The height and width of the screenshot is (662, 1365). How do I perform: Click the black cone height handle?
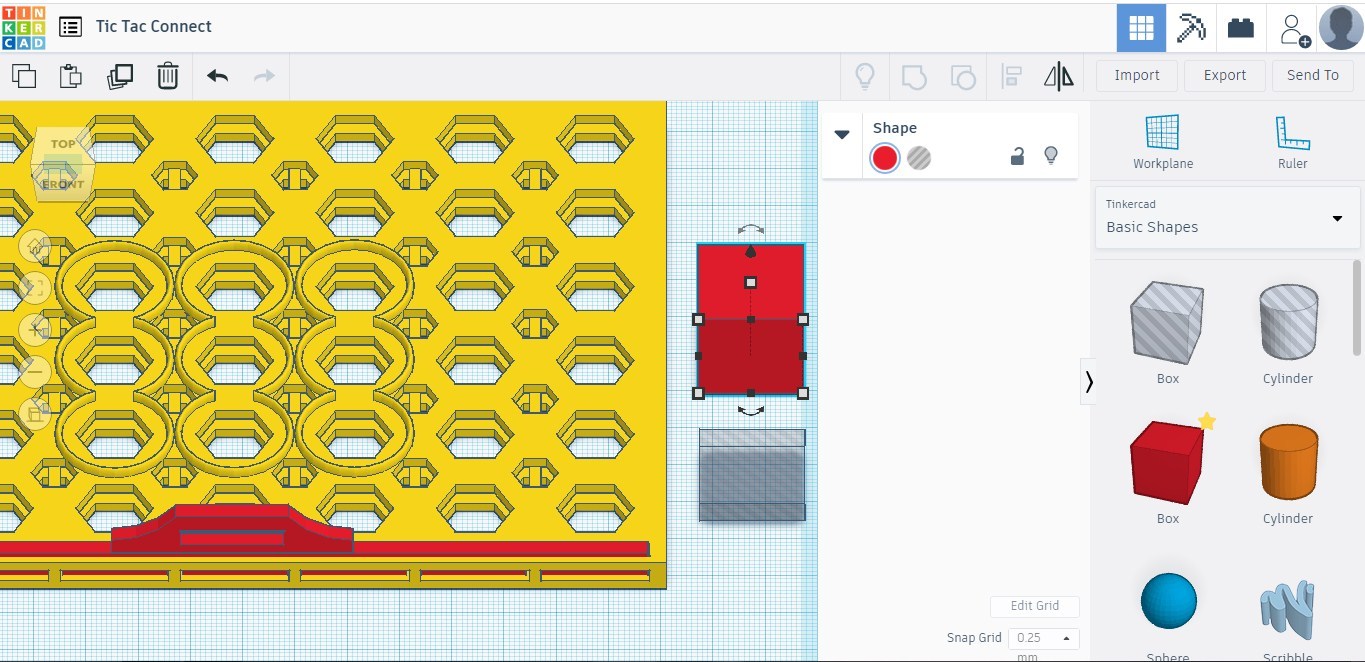pos(751,252)
